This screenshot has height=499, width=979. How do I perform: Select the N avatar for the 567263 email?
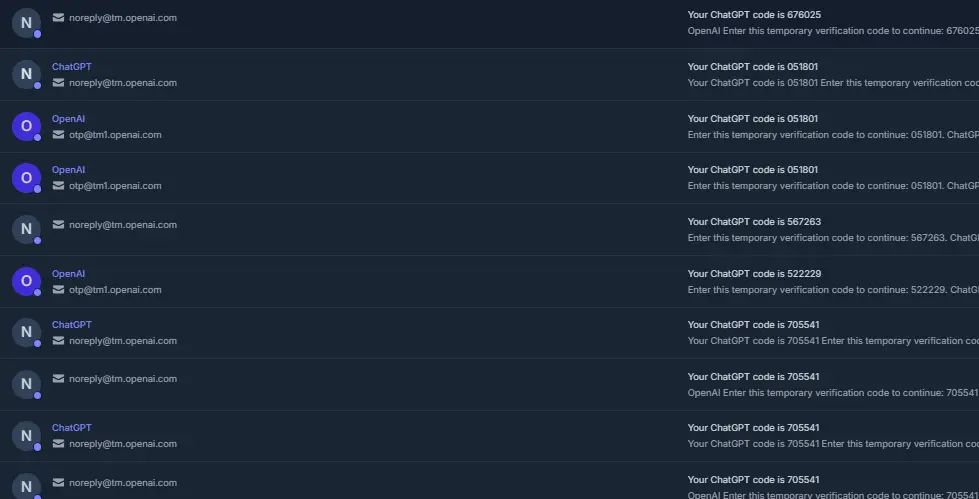tap(26, 229)
